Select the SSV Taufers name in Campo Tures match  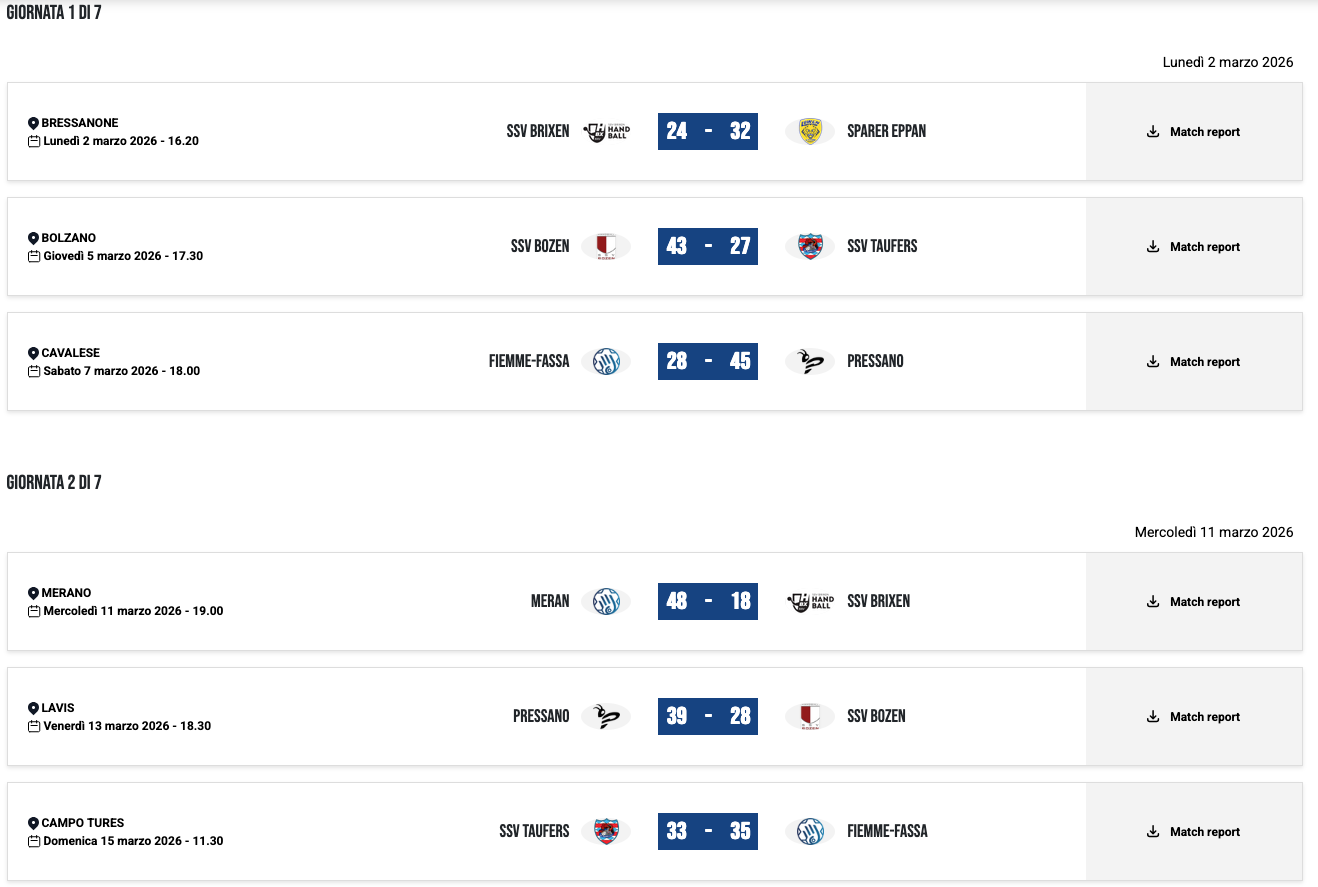point(534,831)
